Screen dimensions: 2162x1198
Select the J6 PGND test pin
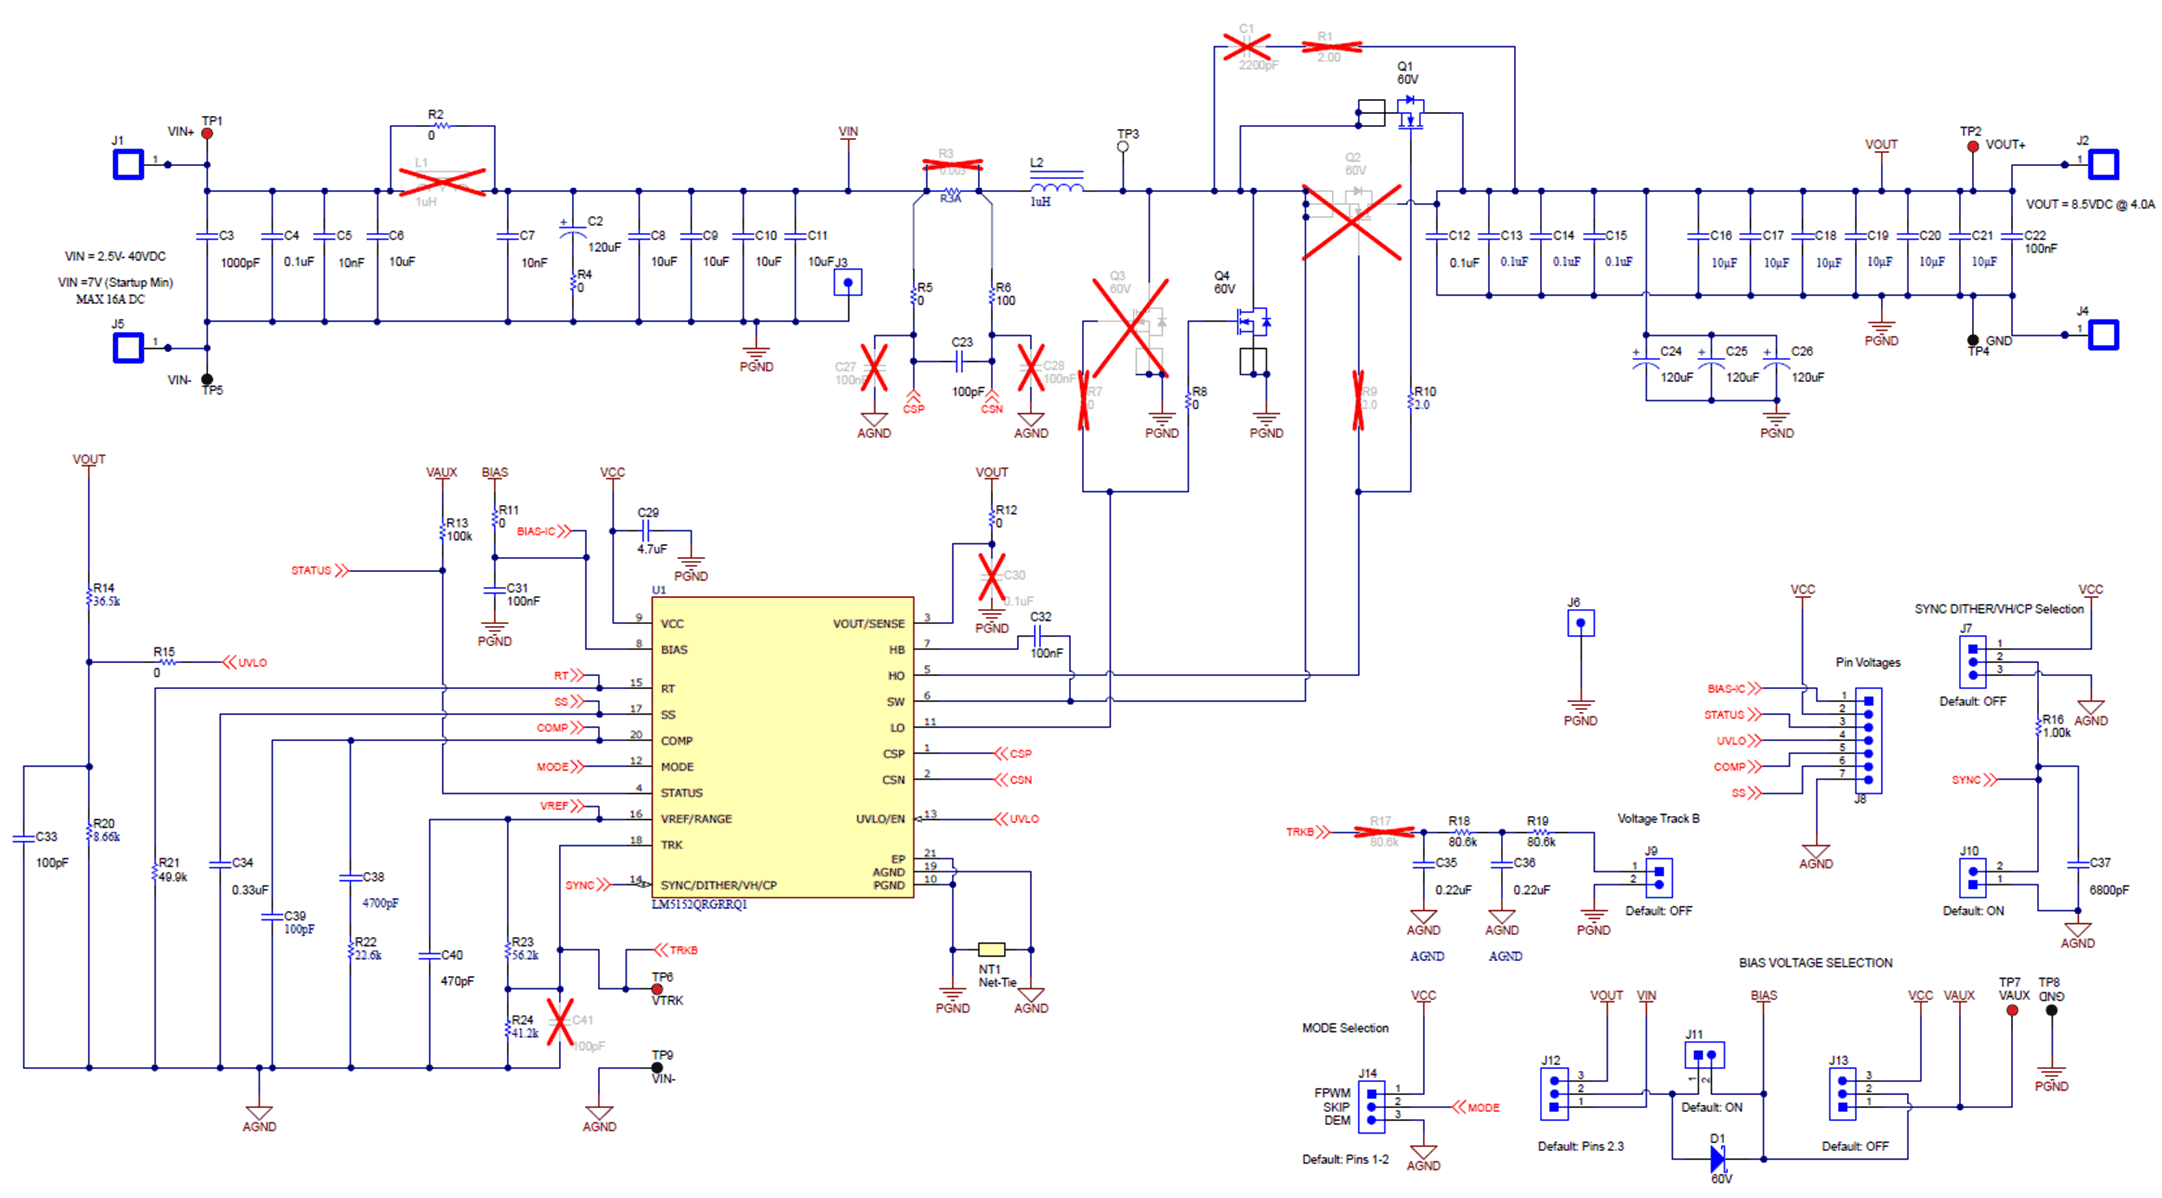pos(1580,624)
